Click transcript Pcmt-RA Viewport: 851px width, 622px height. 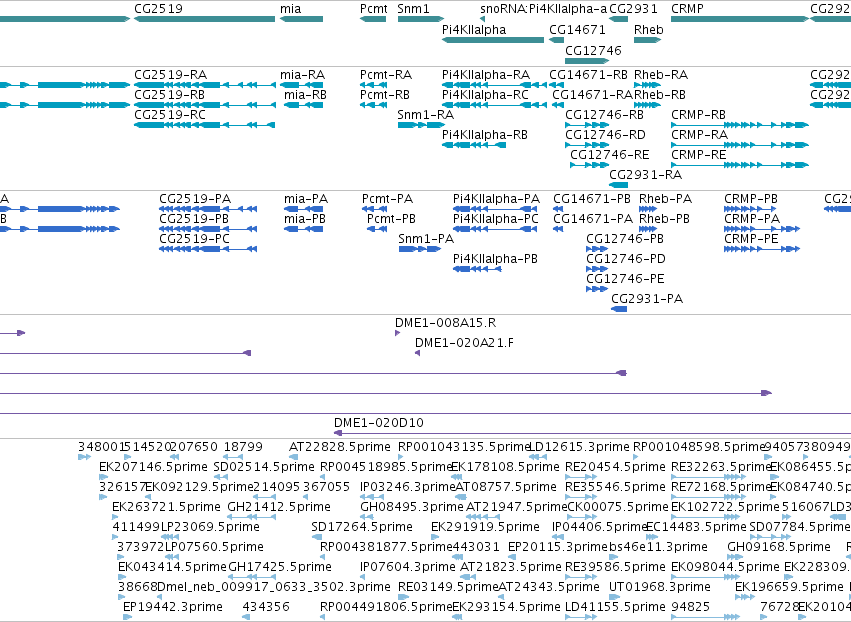pos(373,85)
